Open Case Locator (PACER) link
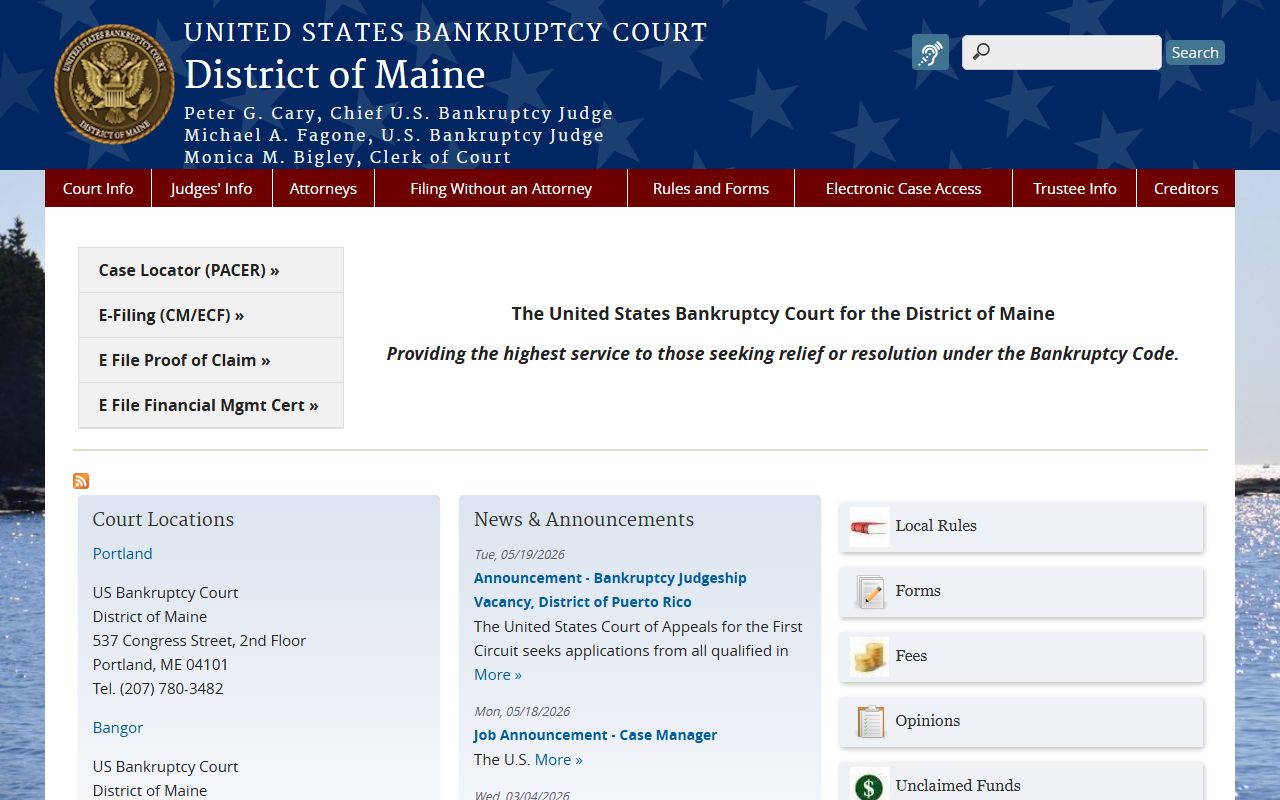Image resolution: width=1280 pixels, height=800 pixels. pyautogui.click(x=211, y=270)
